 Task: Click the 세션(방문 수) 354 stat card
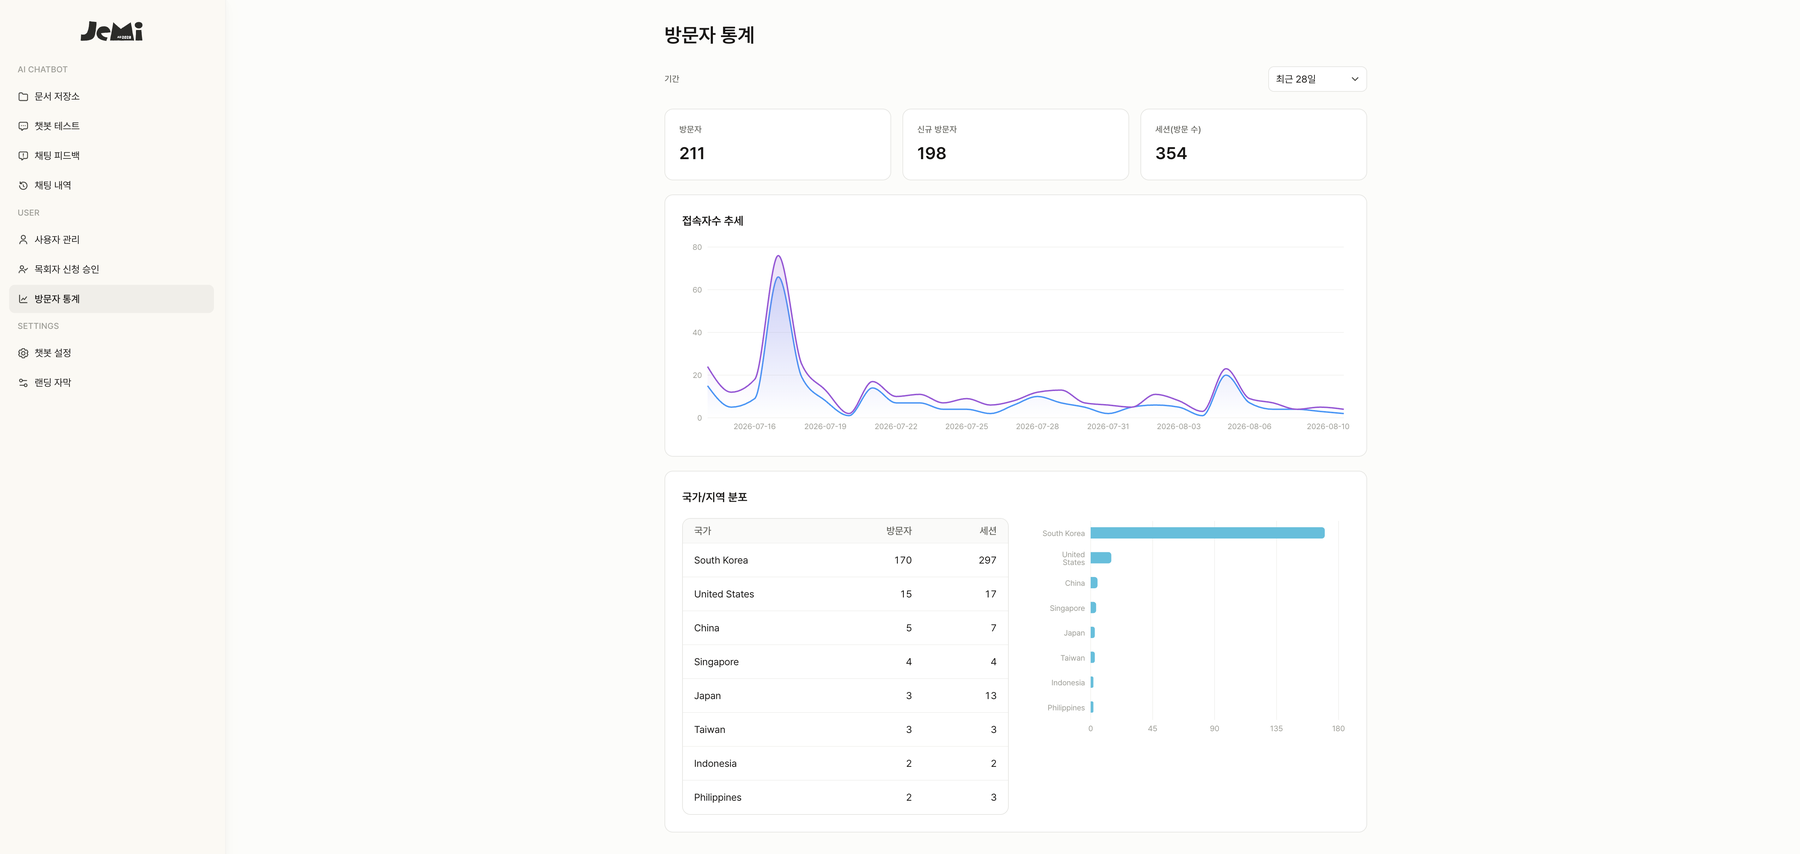click(1253, 144)
